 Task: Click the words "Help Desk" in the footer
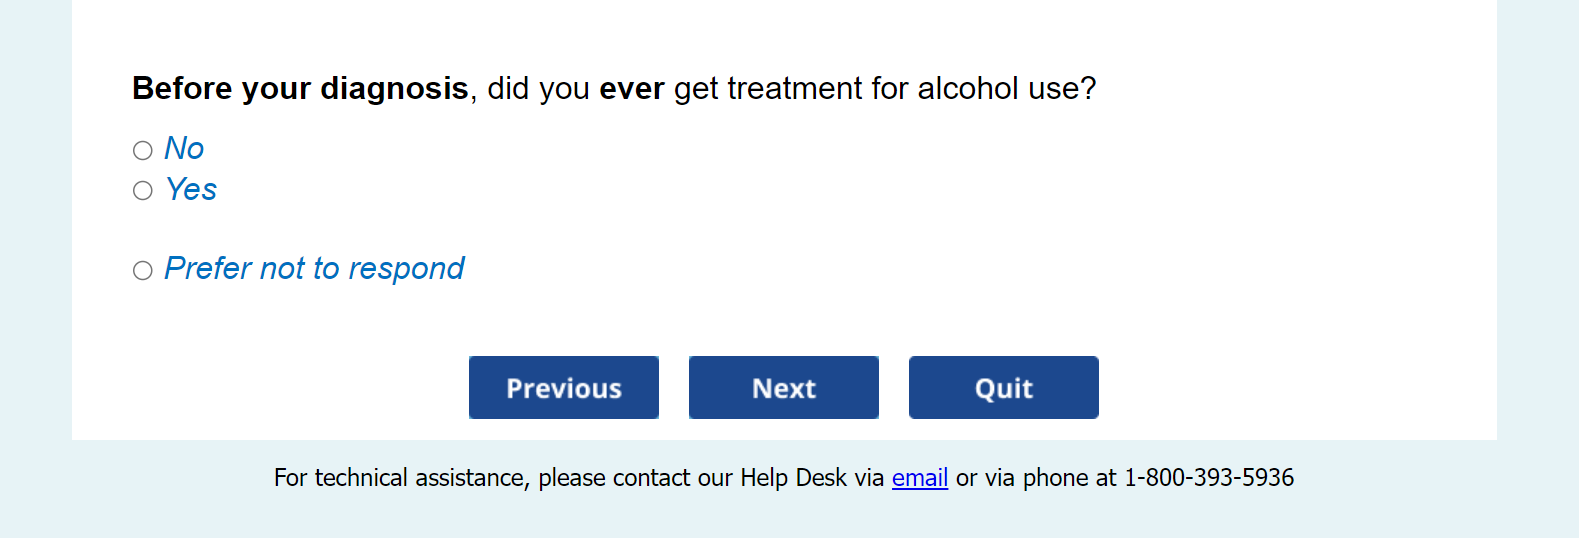point(793,478)
